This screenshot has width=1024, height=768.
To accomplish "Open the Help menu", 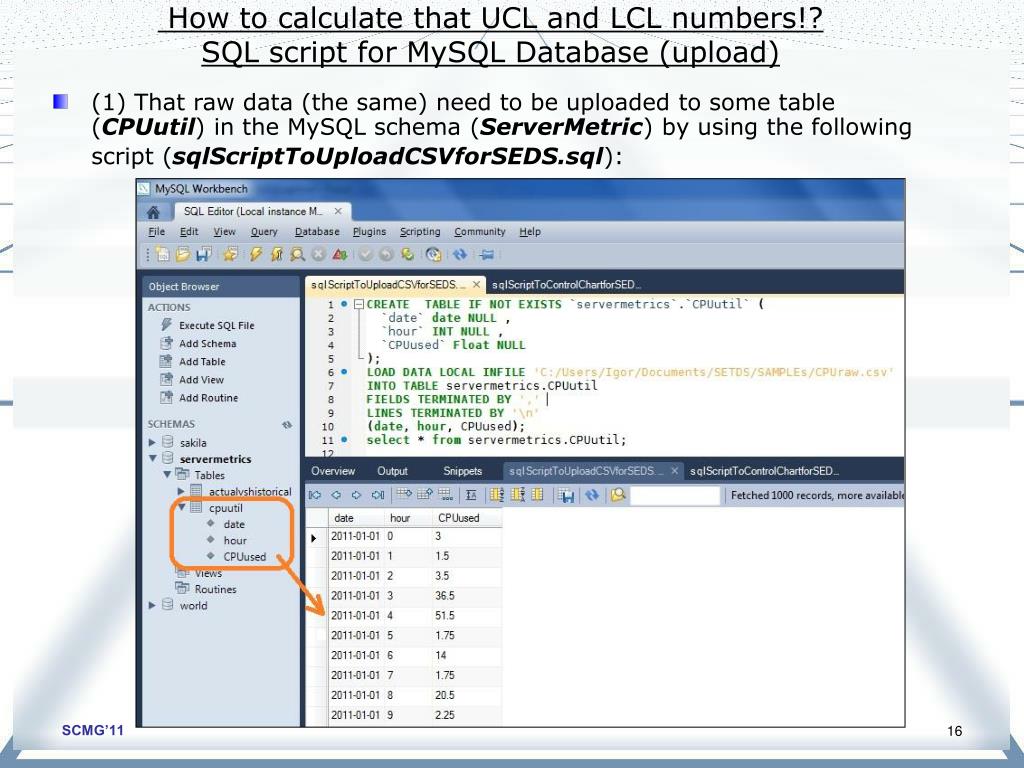I will (530, 232).
